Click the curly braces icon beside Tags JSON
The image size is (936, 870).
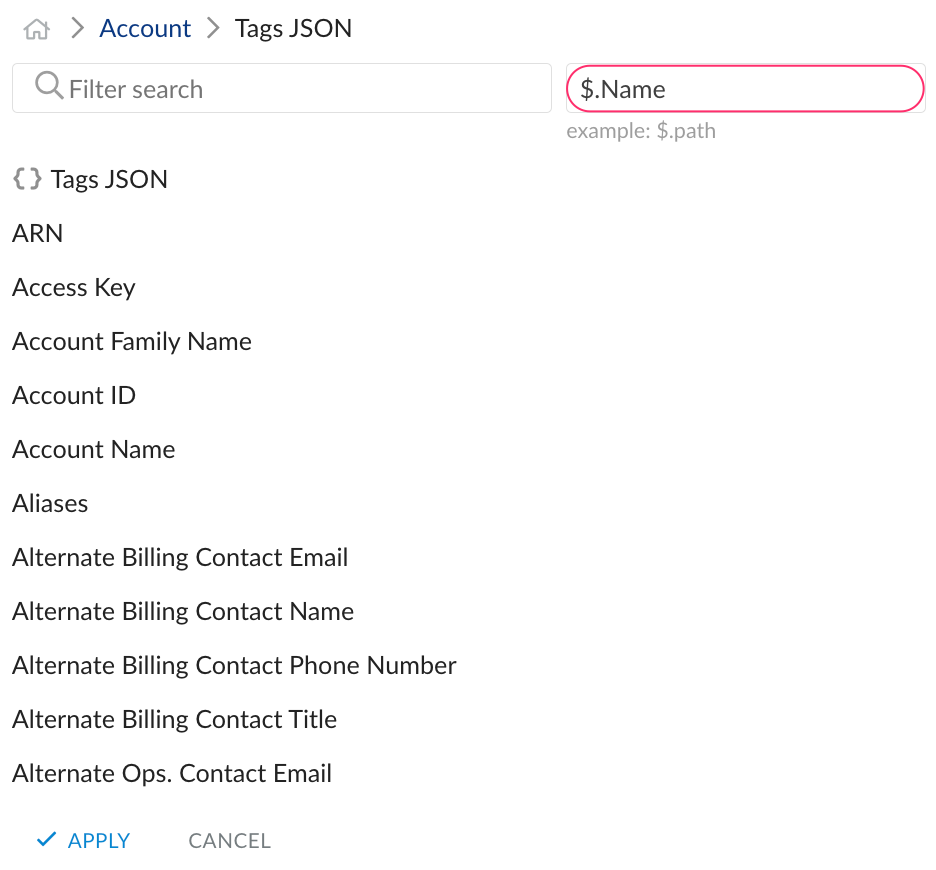point(26,178)
